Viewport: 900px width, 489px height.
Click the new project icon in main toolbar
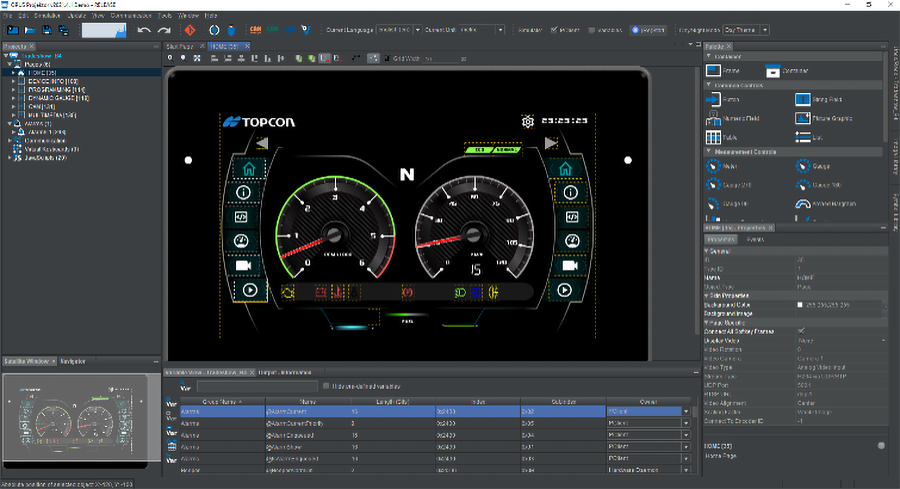click(13, 30)
